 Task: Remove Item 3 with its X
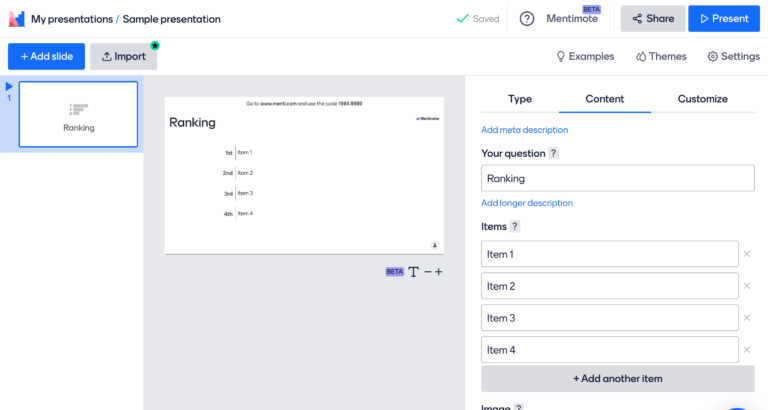pos(746,317)
